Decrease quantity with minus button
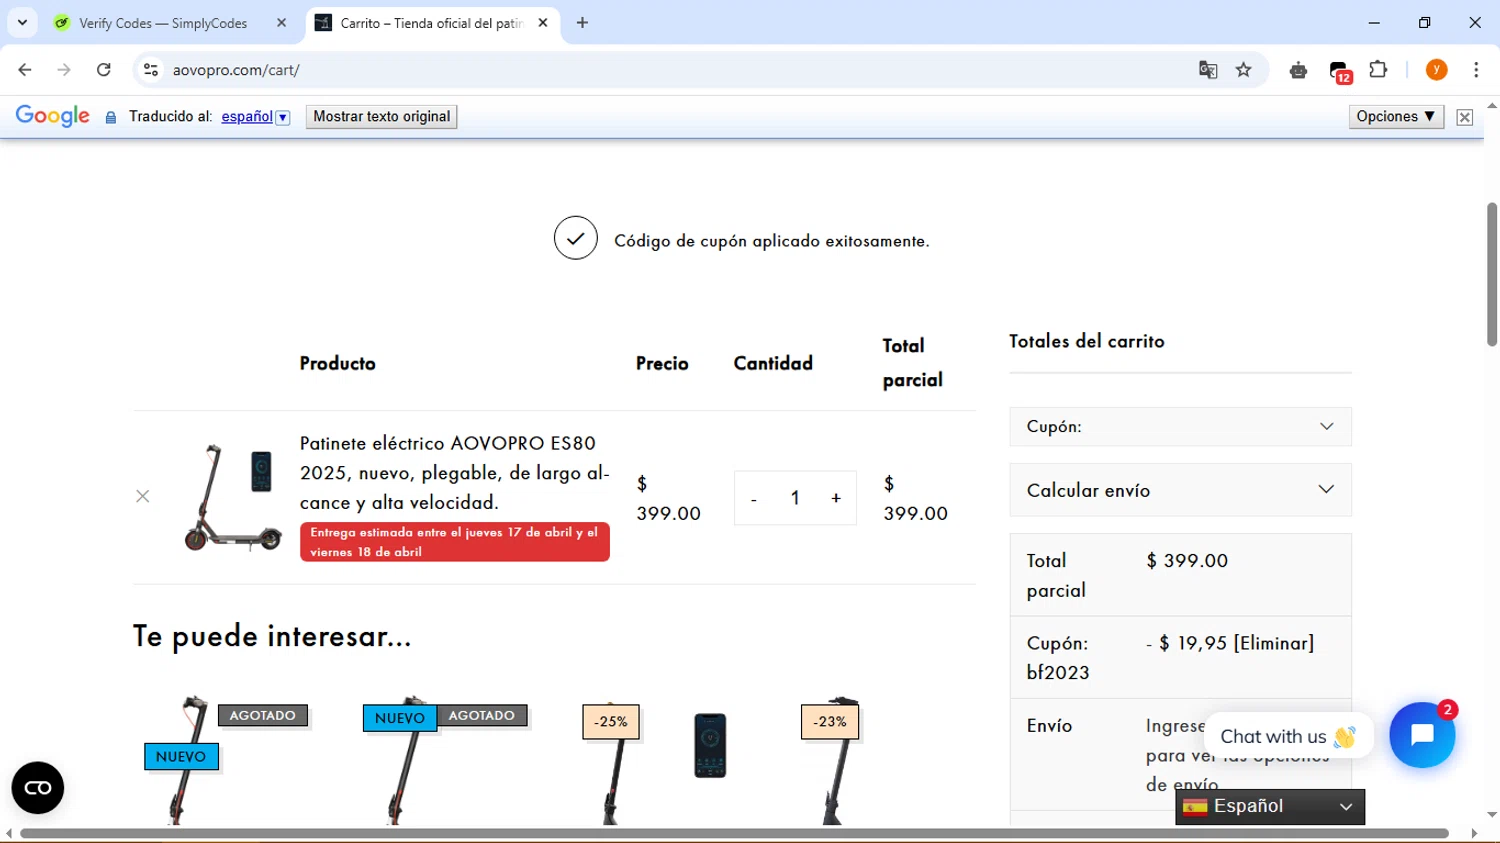1500x843 pixels. (754, 498)
